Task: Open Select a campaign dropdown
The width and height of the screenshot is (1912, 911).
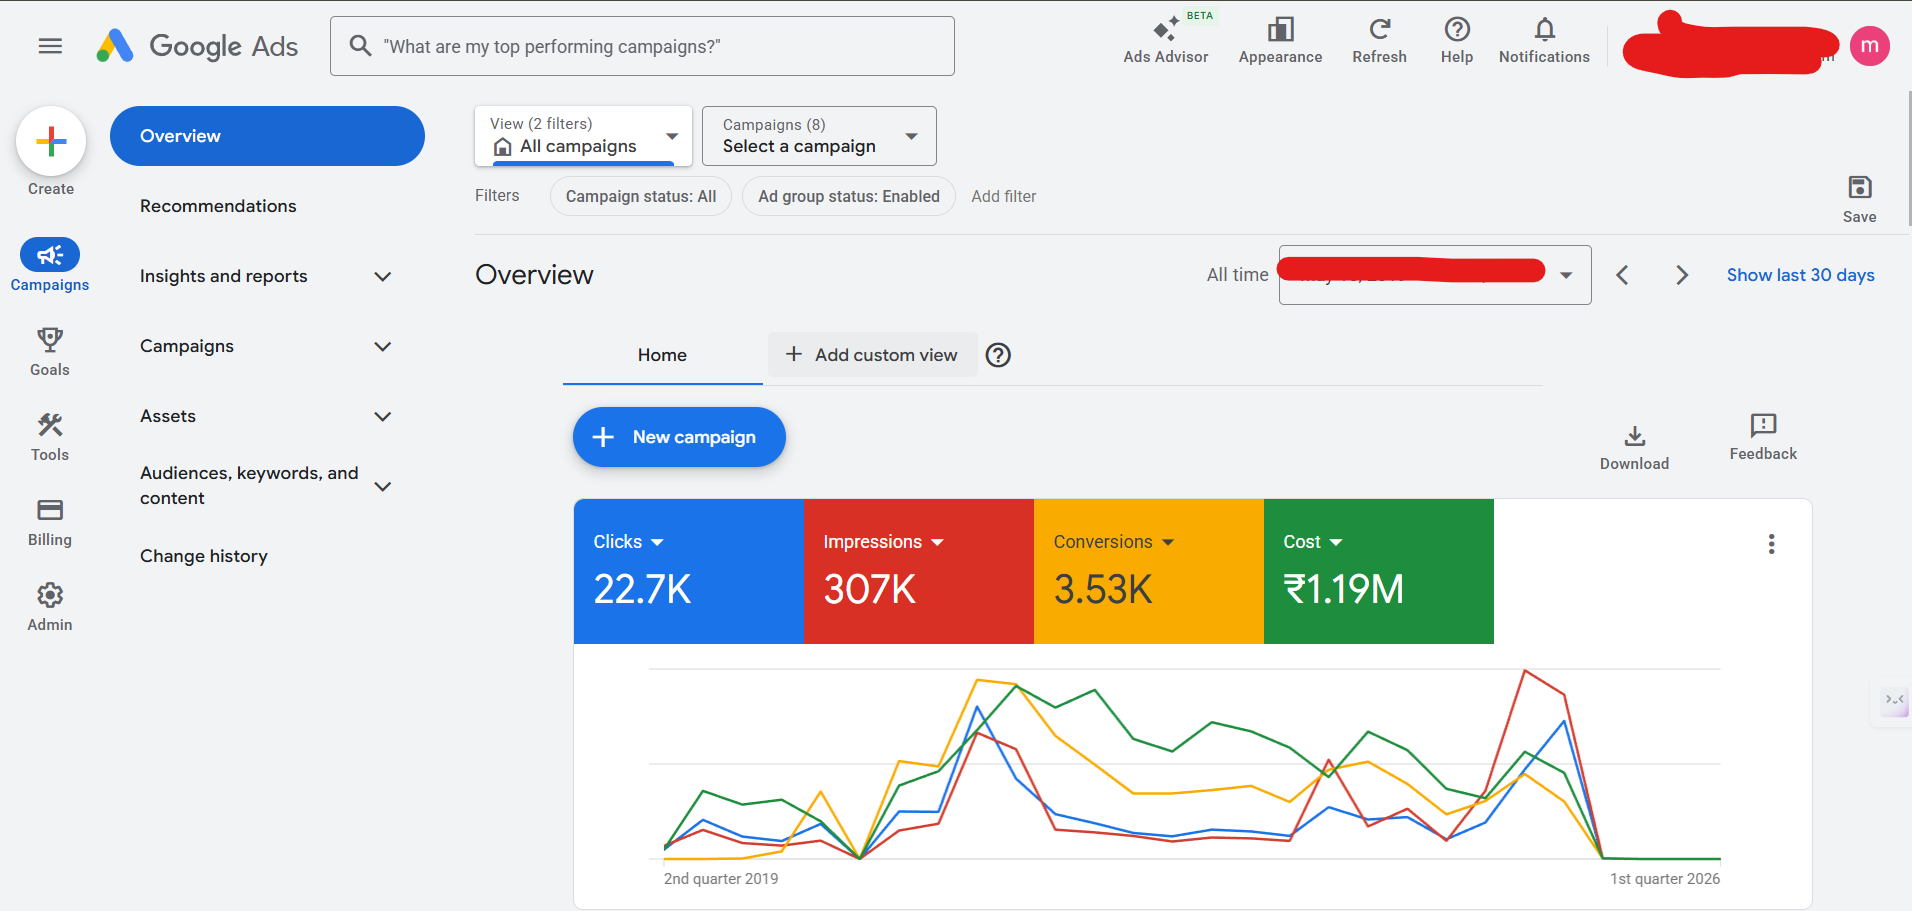Action: click(x=819, y=136)
